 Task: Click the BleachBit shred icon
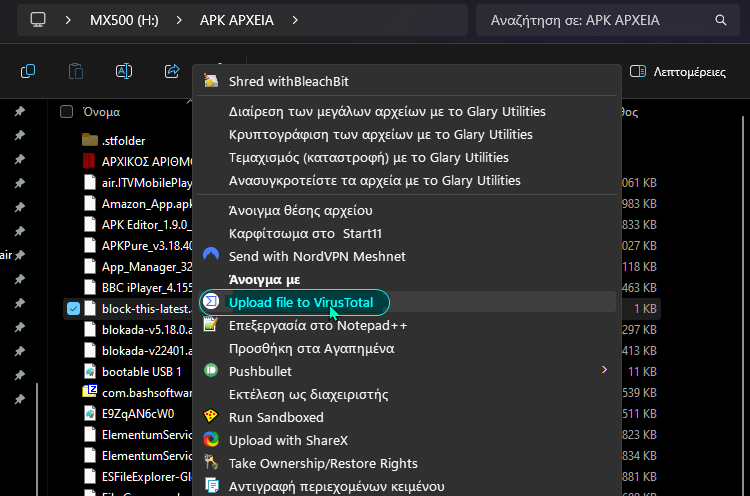(211, 81)
